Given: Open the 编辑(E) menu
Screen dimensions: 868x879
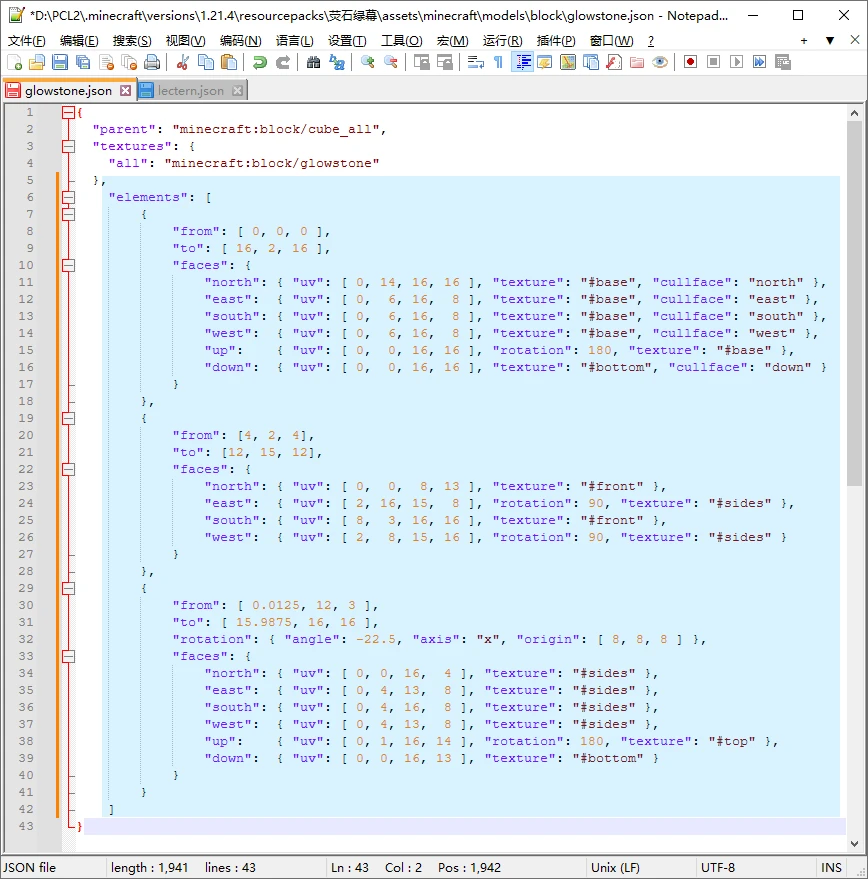Looking at the screenshot, I should [79, 40].
